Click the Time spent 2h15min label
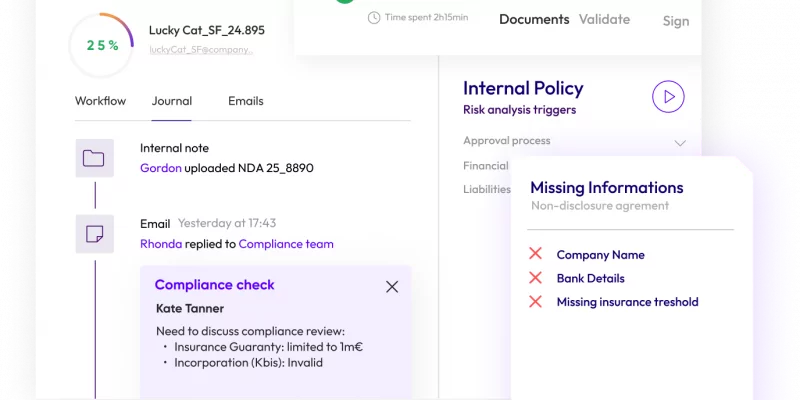This screenshot has width=800, height=400. pyautogui.click(x=426, y=17)
